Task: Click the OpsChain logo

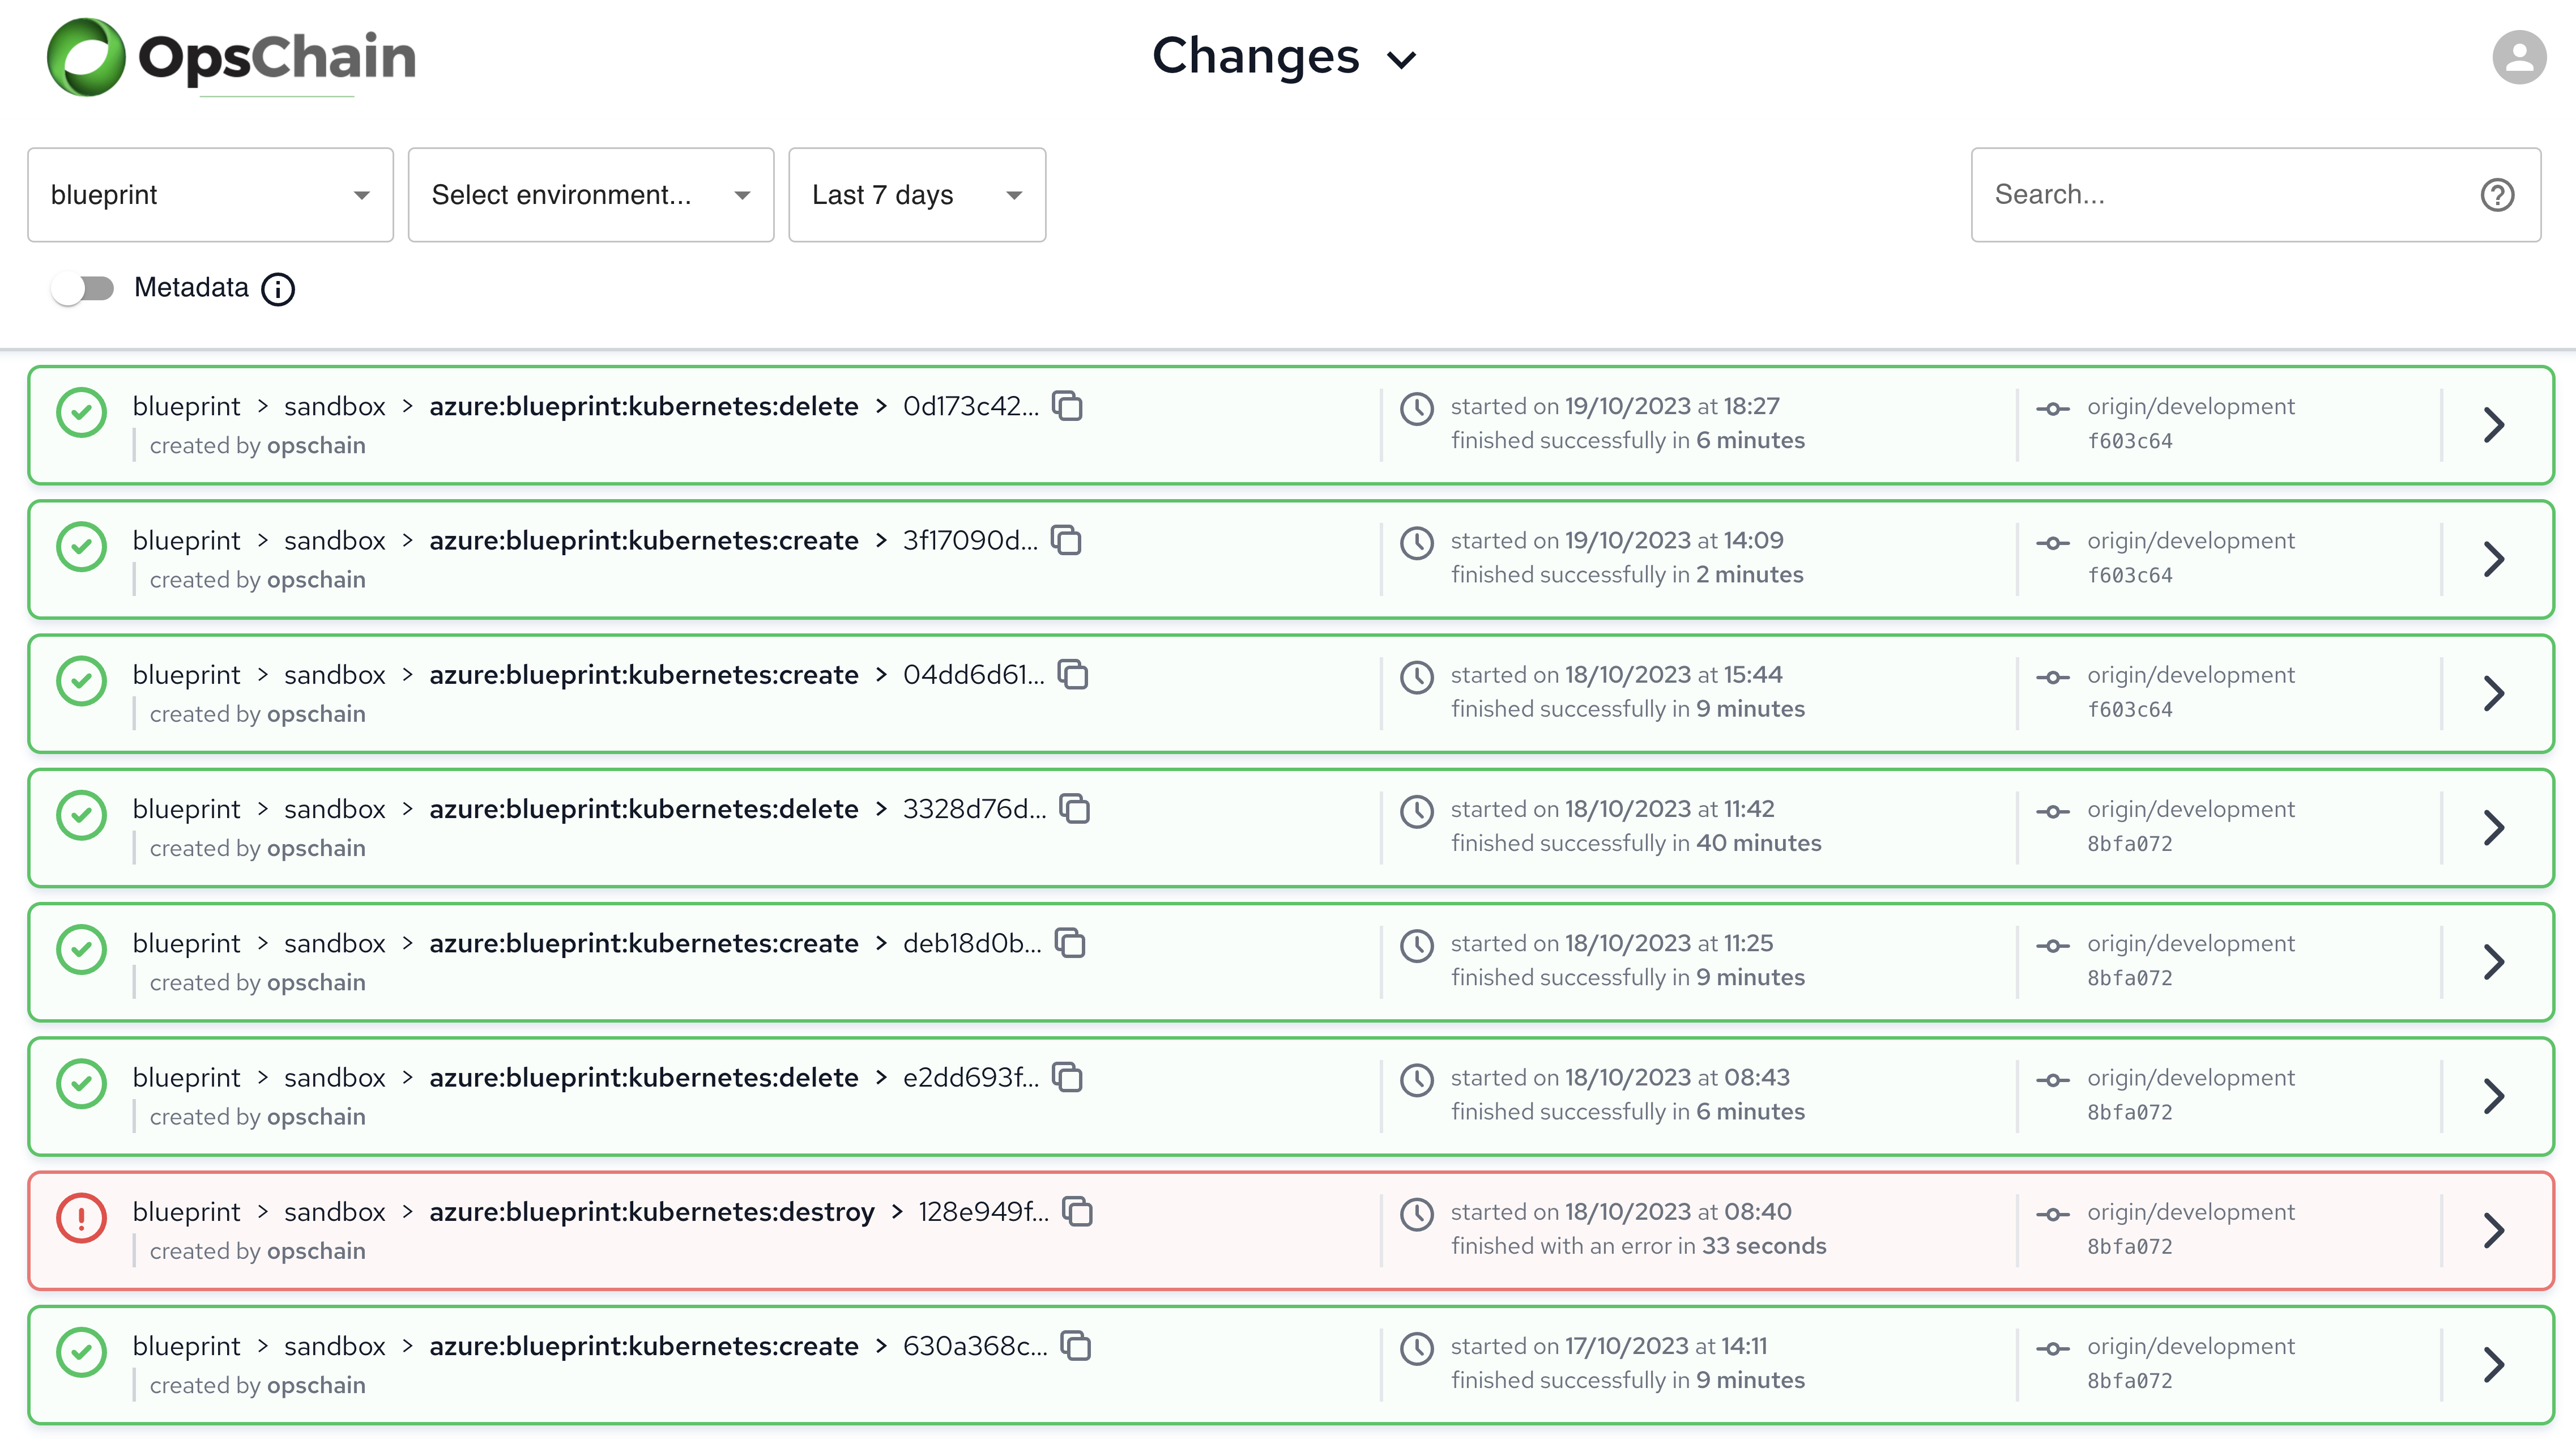Action: pyautogui.click(x=231, y=57)
